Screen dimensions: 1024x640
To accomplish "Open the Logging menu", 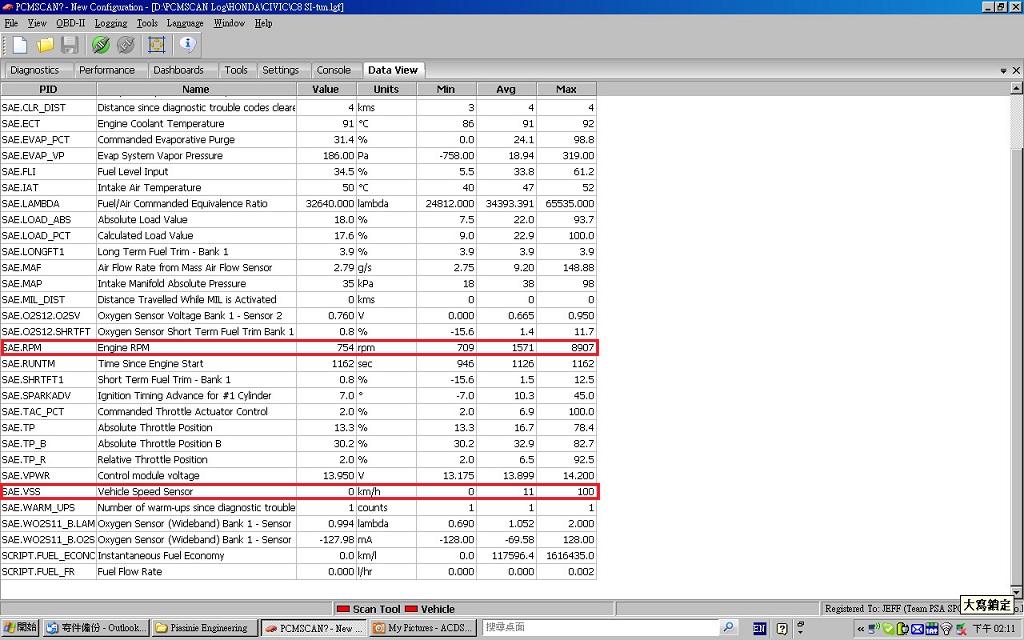I will tap(111, 23).
